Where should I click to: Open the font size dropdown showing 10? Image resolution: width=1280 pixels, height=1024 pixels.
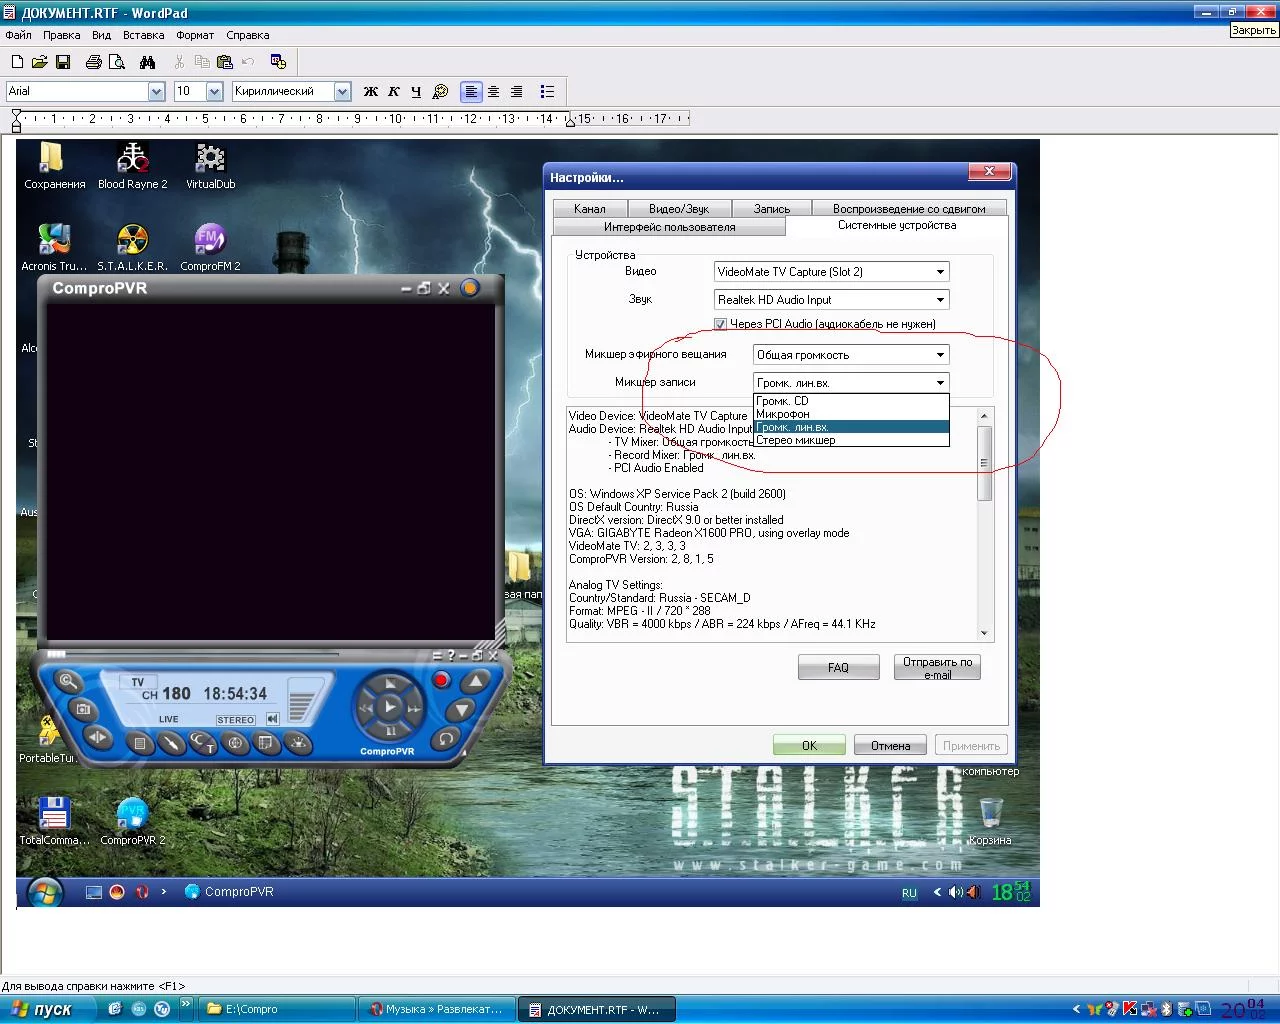coord(214,92)
